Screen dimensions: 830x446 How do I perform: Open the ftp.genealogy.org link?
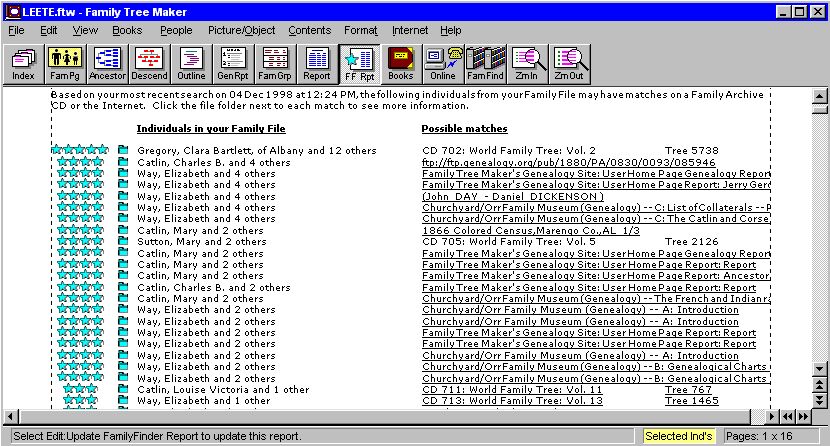tap(569, 162)
